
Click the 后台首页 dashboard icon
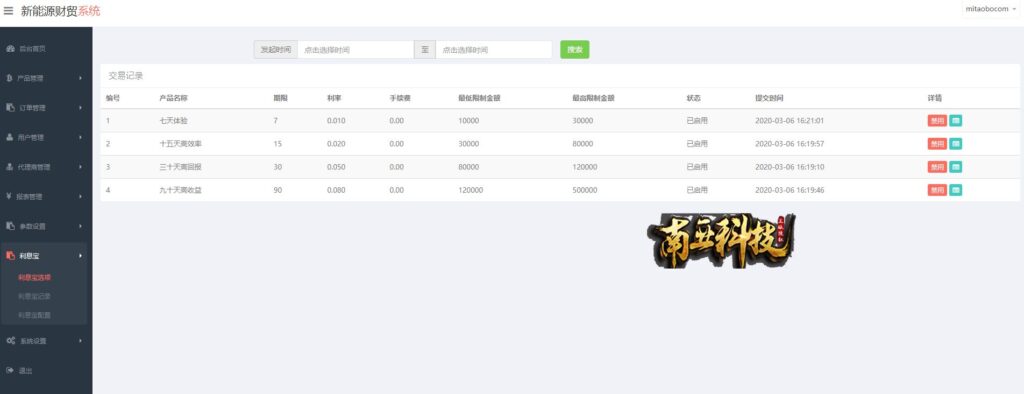[x=10, y=49]
